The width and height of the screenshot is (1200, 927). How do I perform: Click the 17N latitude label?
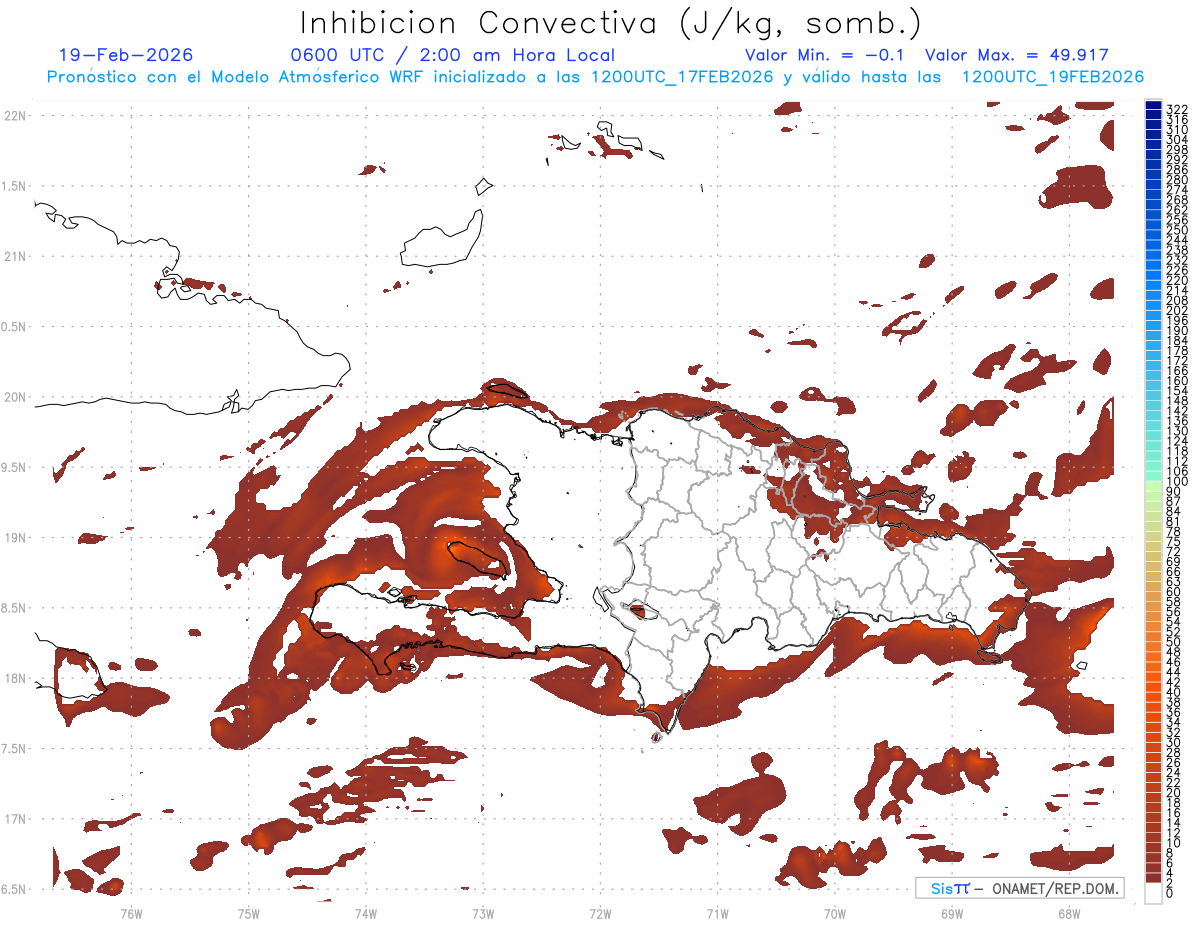click(x=14, y=819)
